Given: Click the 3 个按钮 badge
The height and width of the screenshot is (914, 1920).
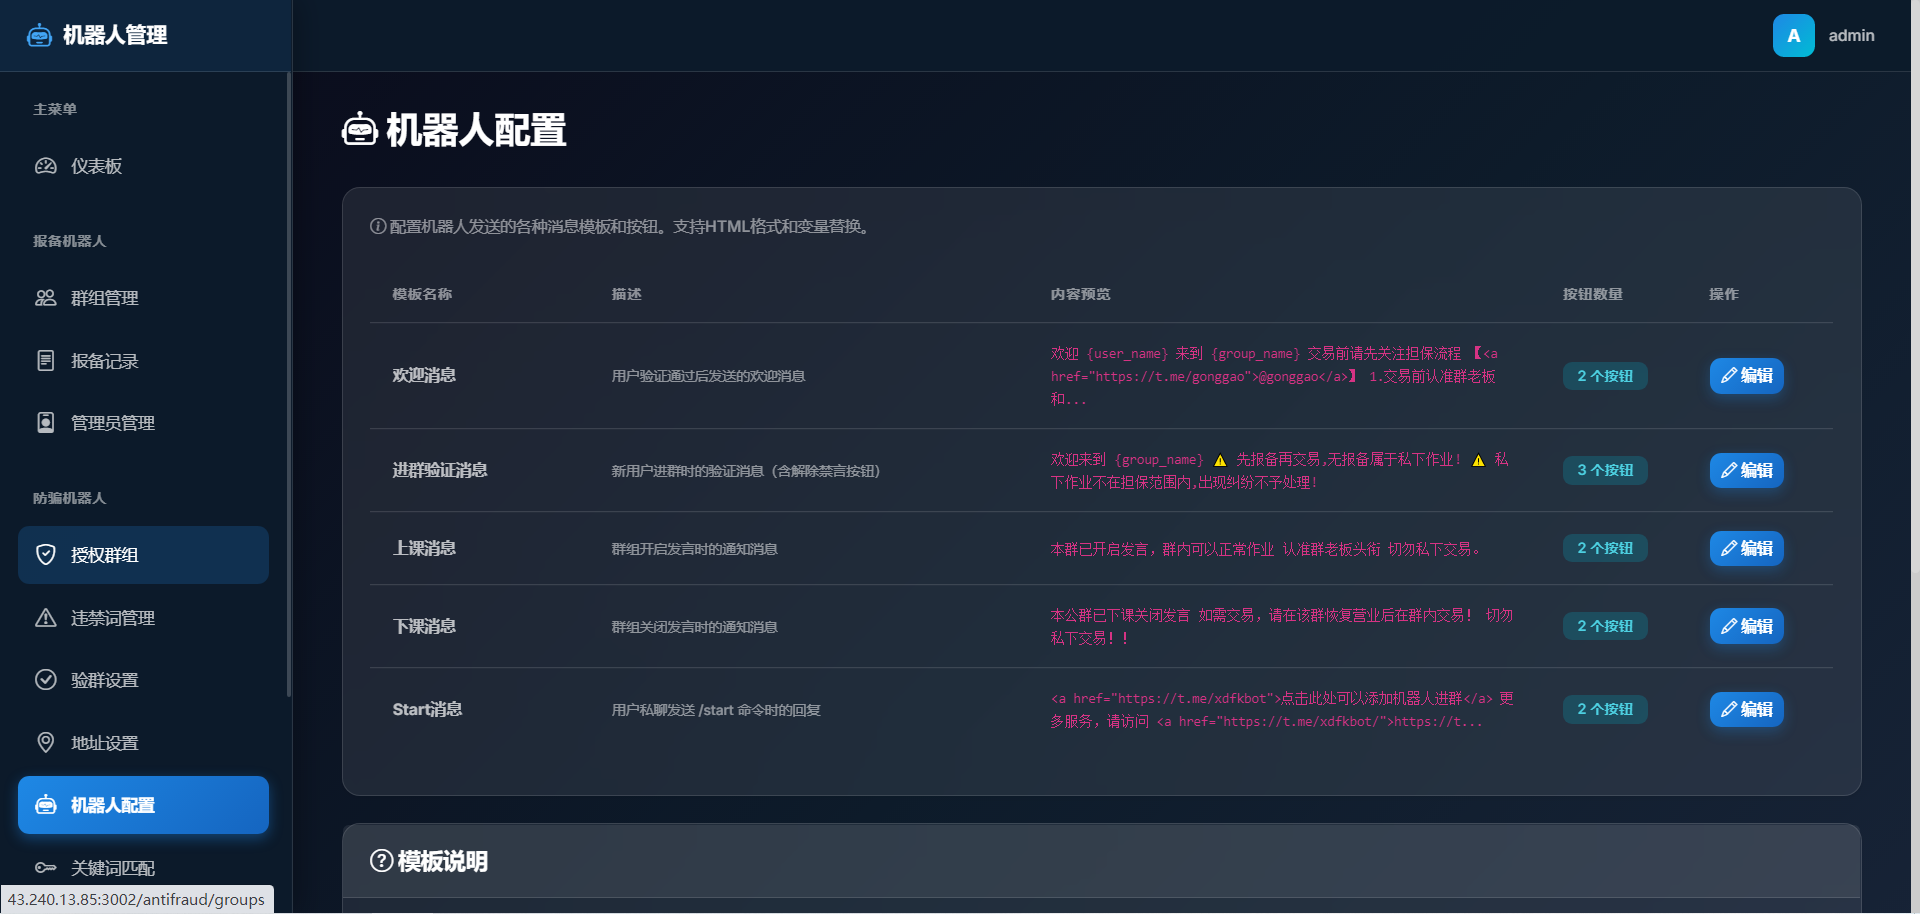Looking at the screenshot, I should point(1604,470).
